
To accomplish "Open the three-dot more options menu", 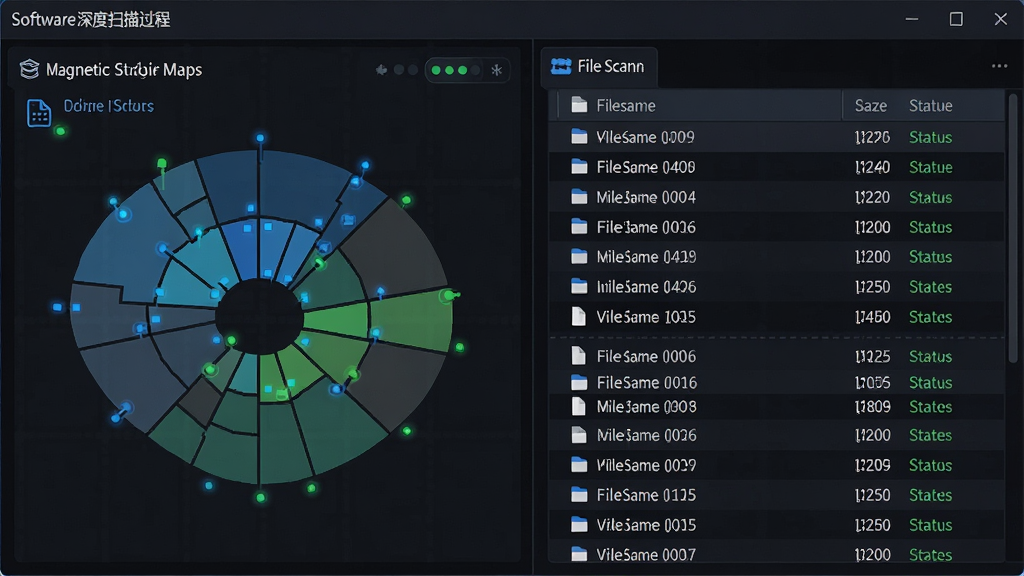I will click(999, 66).
